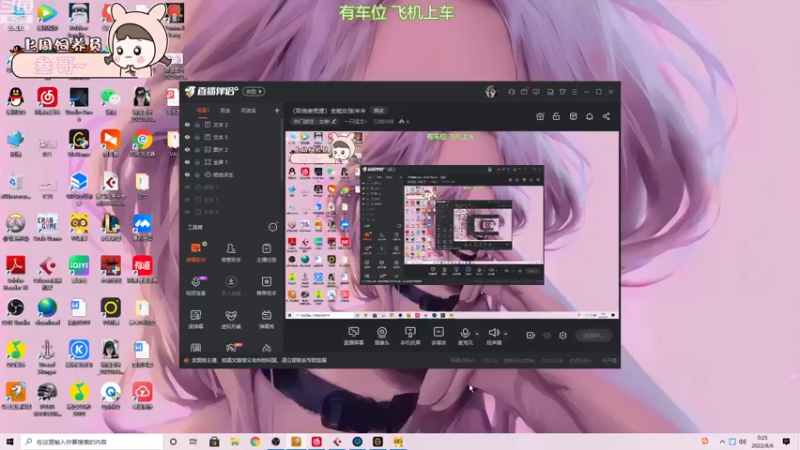Viewport: 800px width, 450px height.
Task: Click the Windows search box on taskbar
Action: tap(92, 441)
